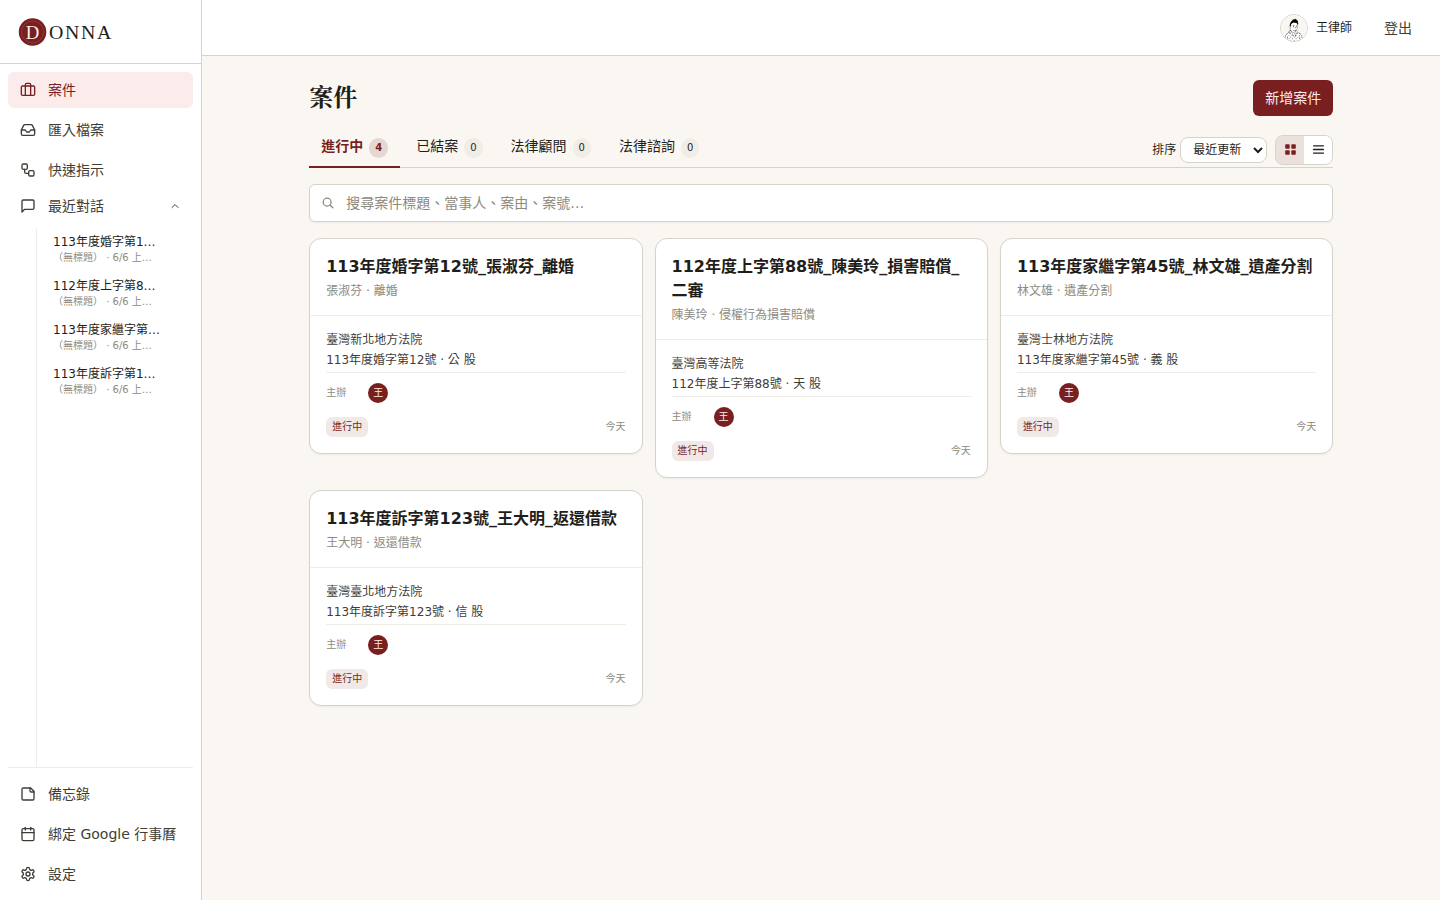Select the 法律顧問 tab

pos(550,147)
